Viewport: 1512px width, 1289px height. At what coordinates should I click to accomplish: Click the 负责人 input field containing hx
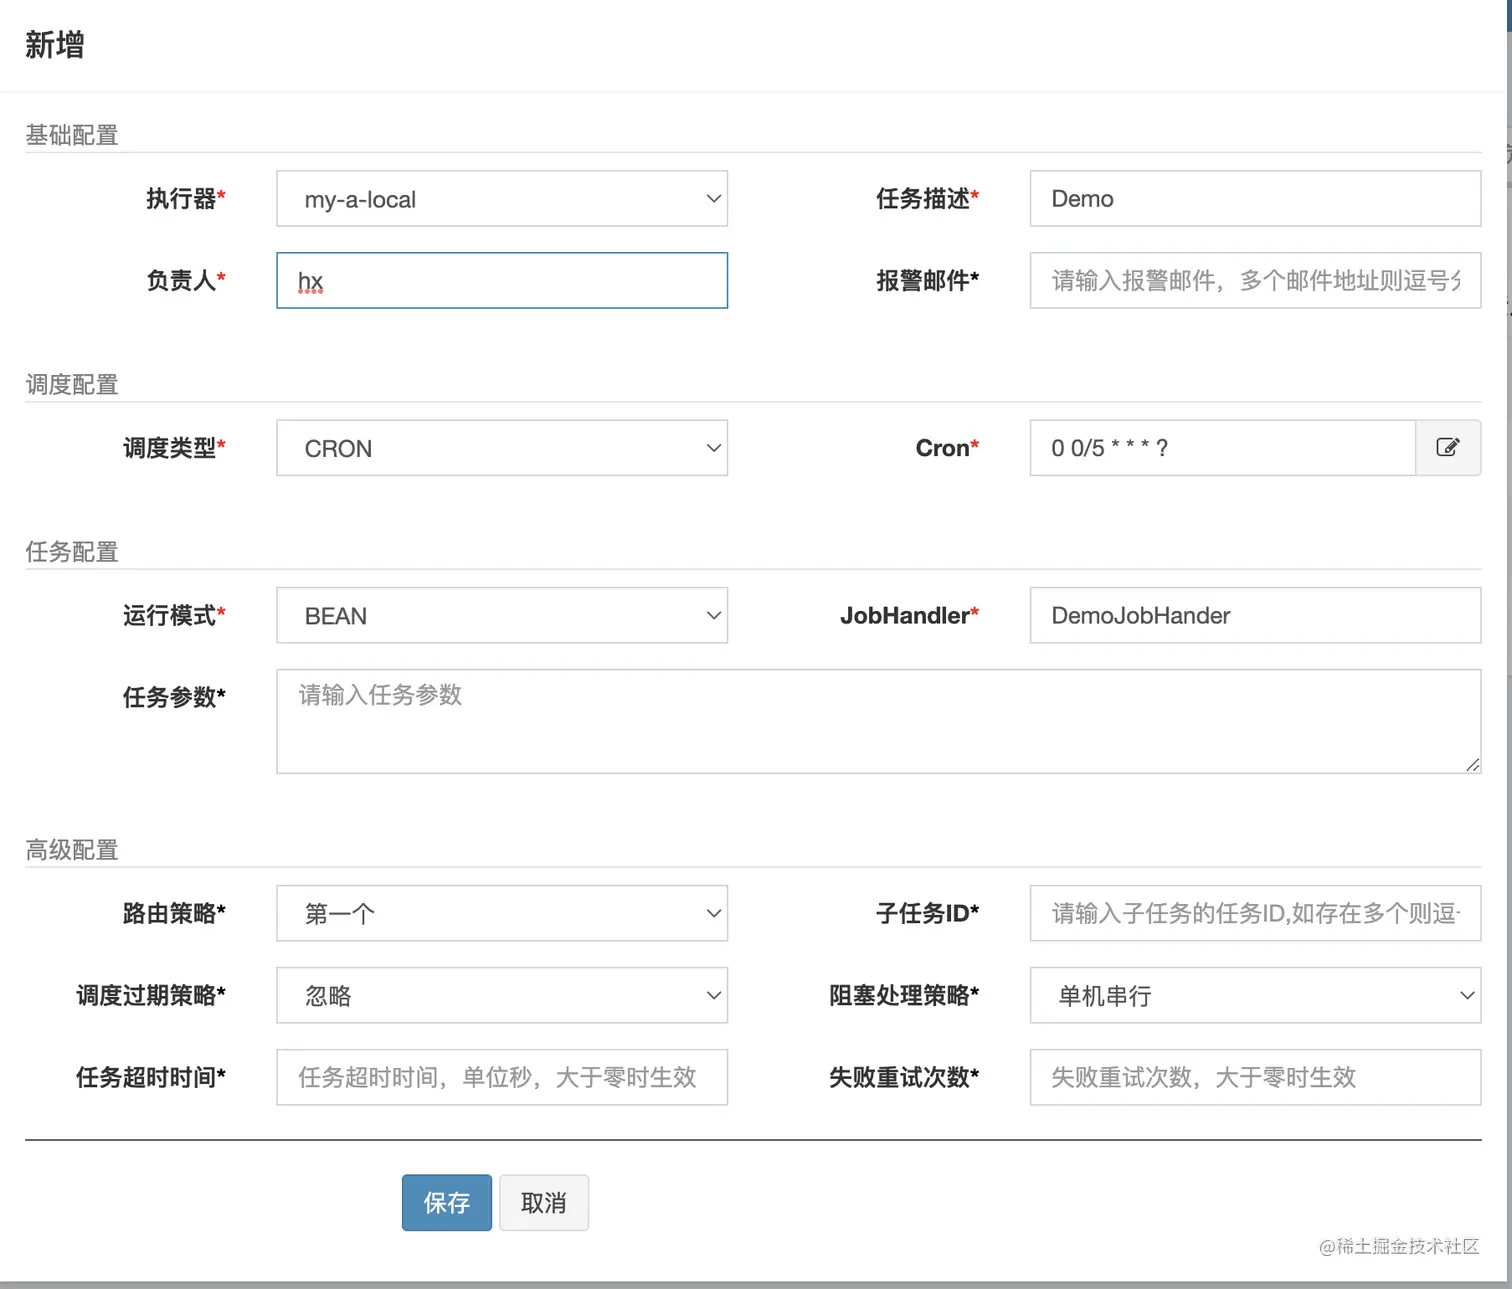pos(502,280)
